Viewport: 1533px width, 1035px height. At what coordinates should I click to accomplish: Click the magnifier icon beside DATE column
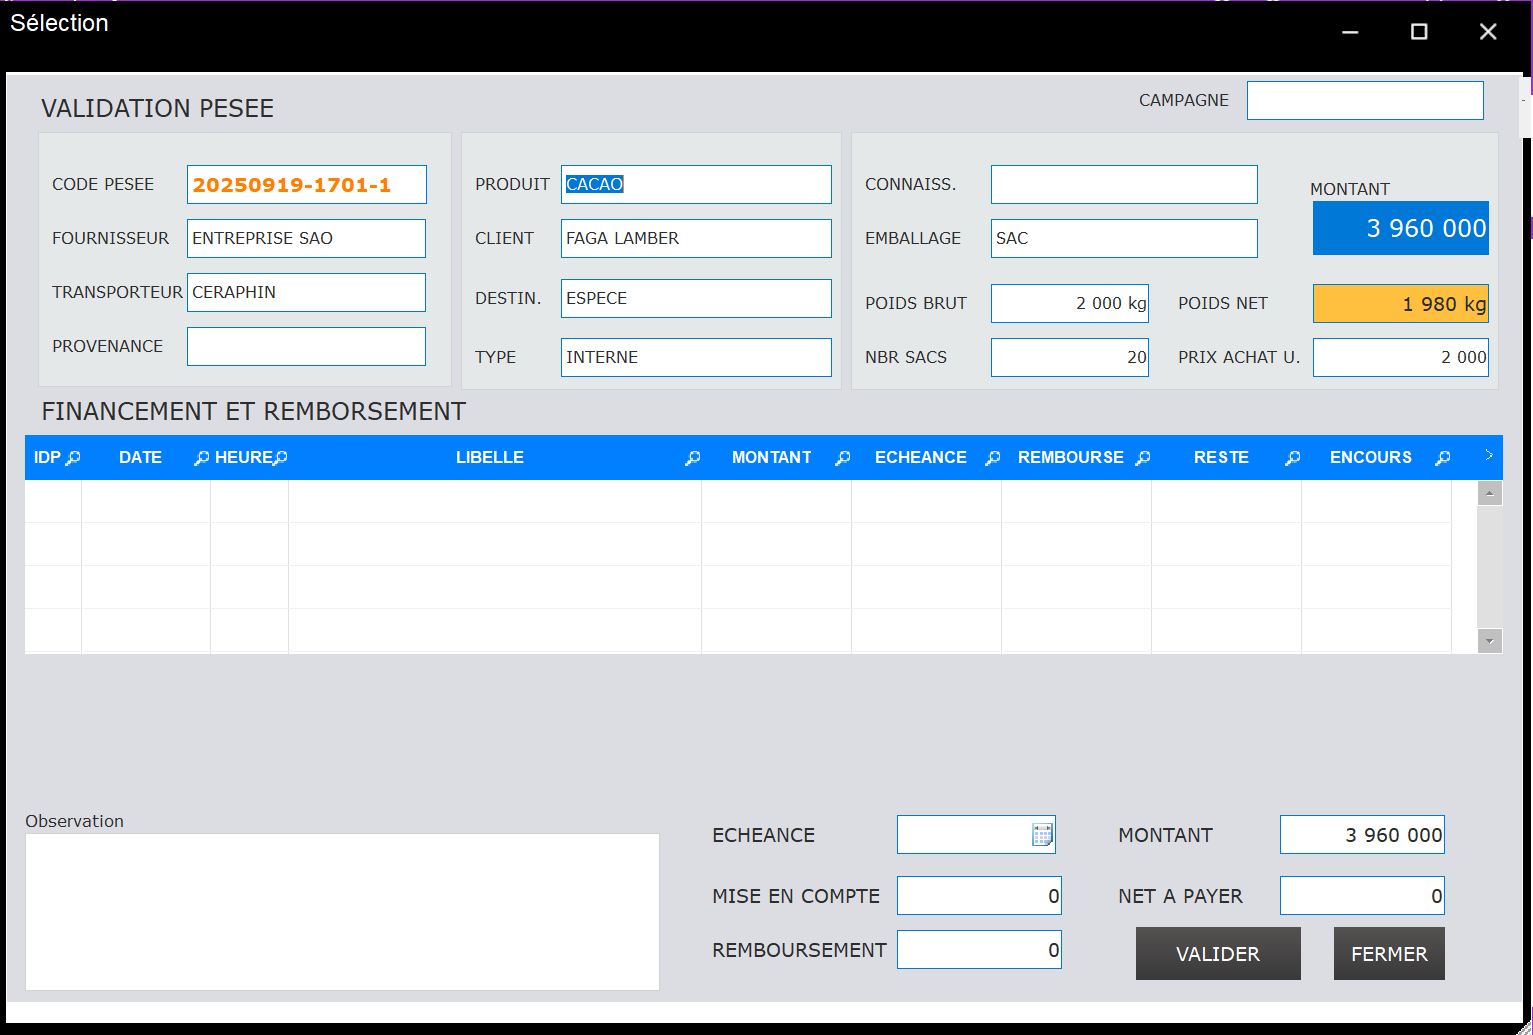click(201, 458)
